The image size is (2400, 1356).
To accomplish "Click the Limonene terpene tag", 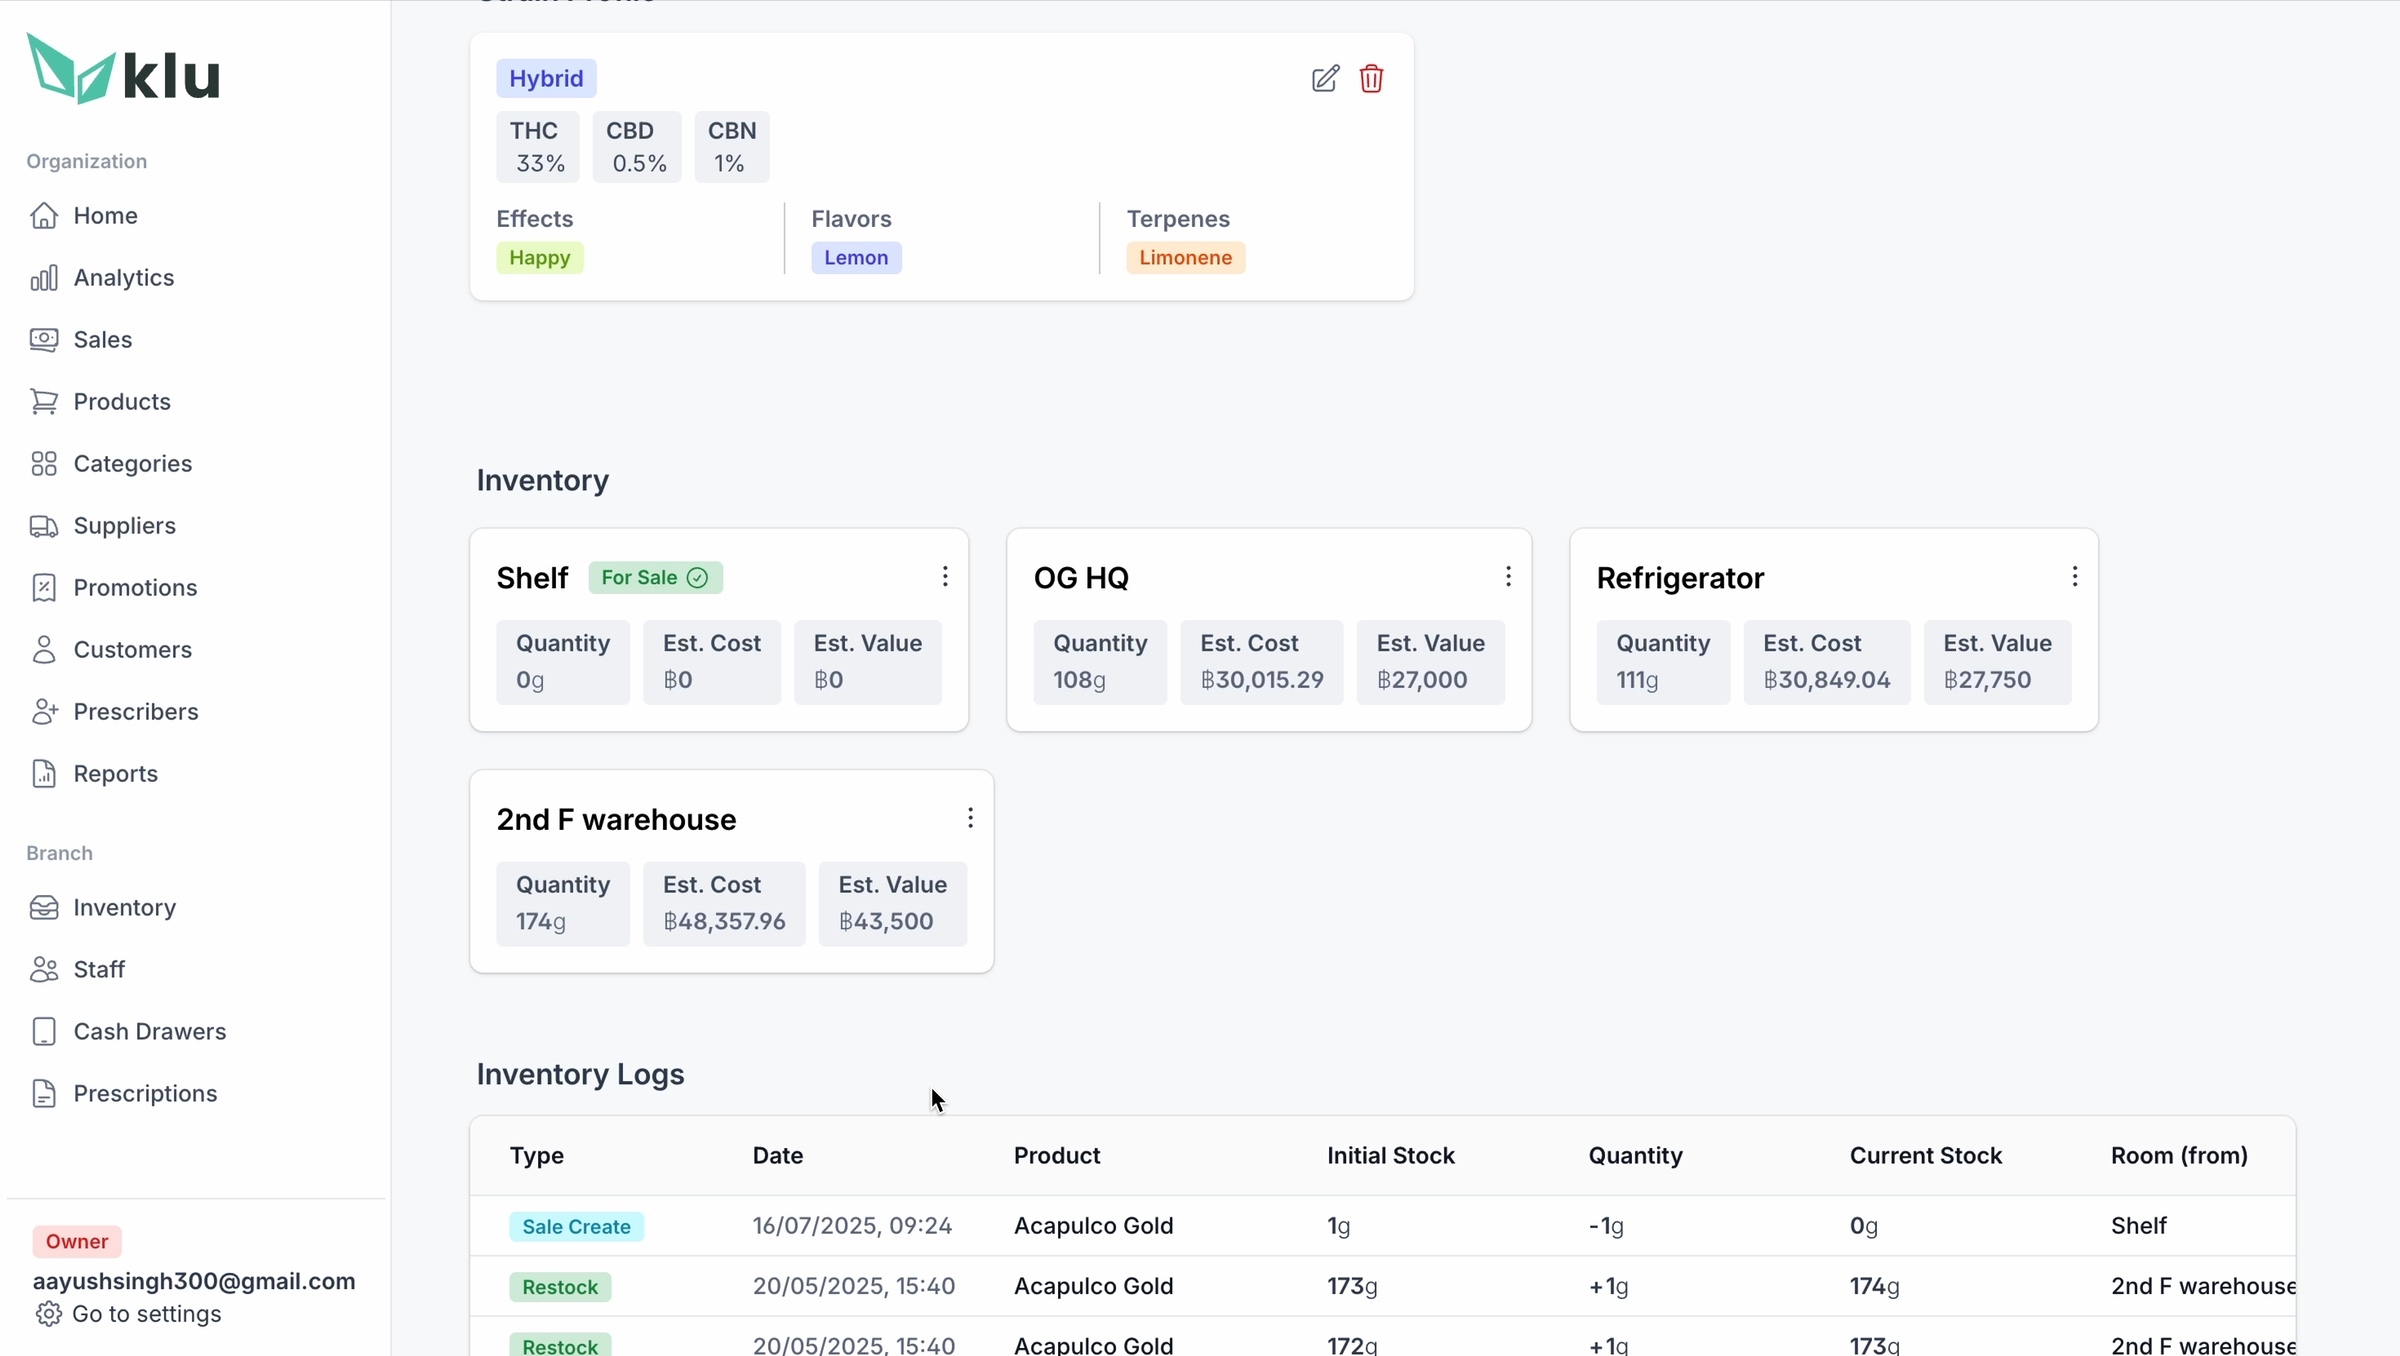I will click(1185, 258).
